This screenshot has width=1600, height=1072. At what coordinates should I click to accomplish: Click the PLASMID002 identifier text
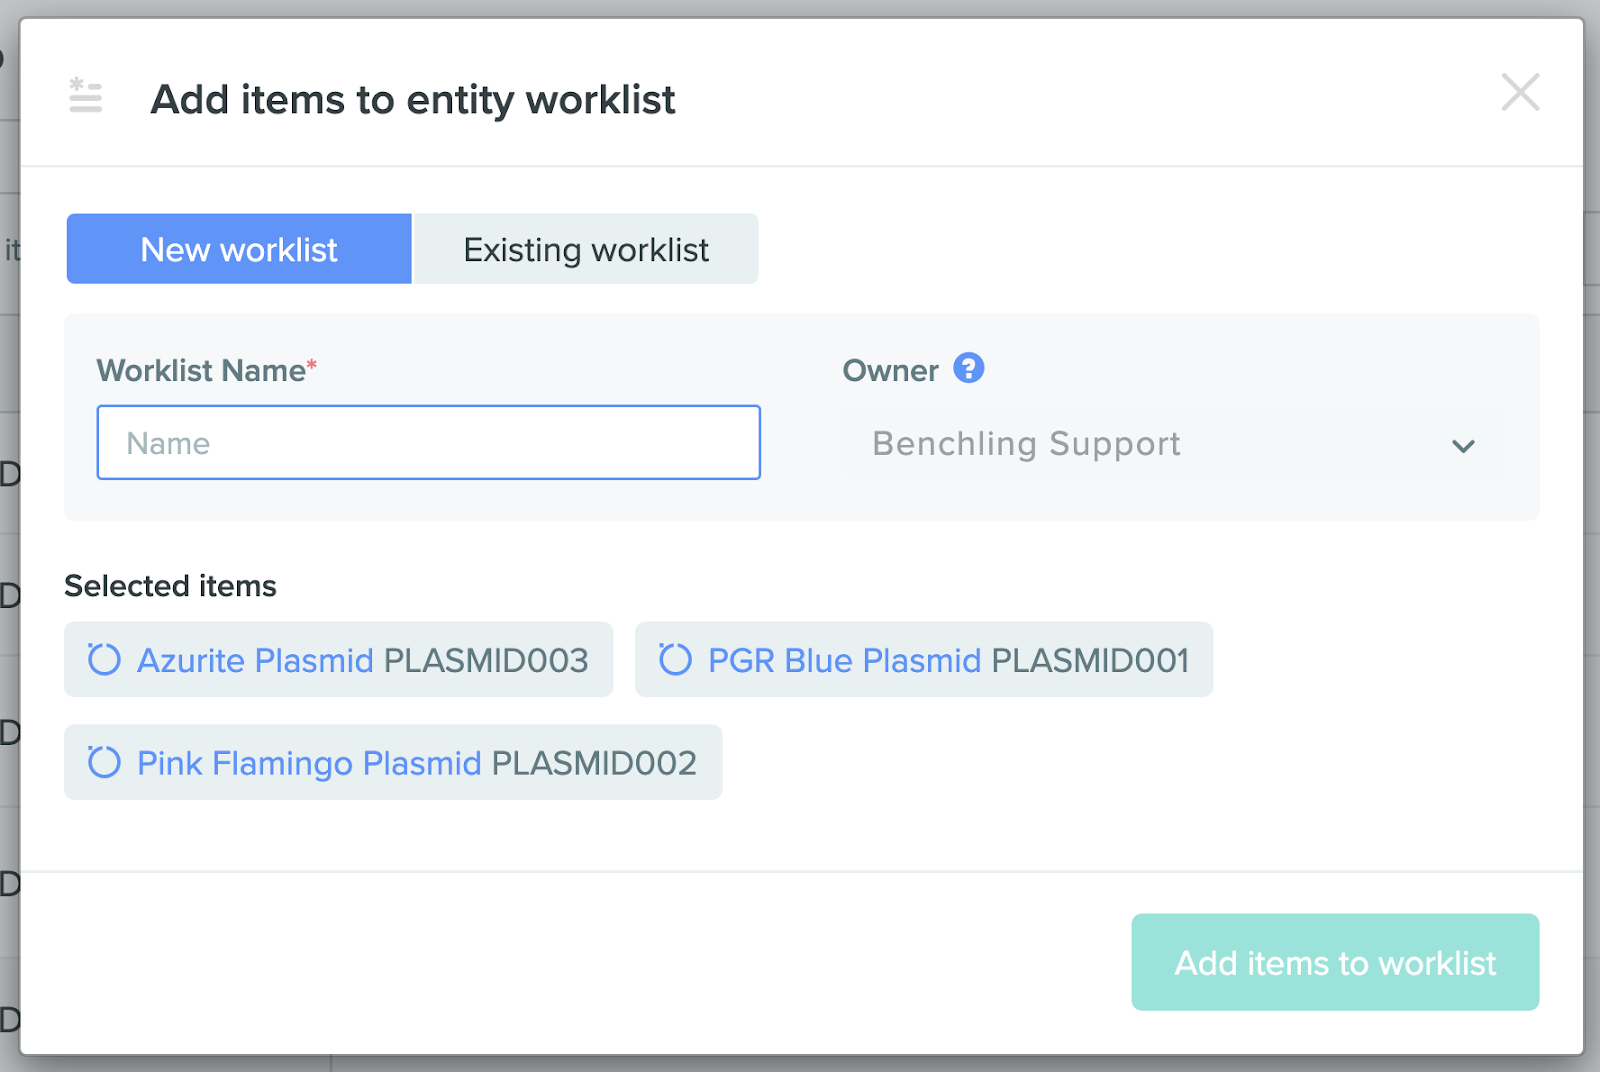click(x=594, y=764)
